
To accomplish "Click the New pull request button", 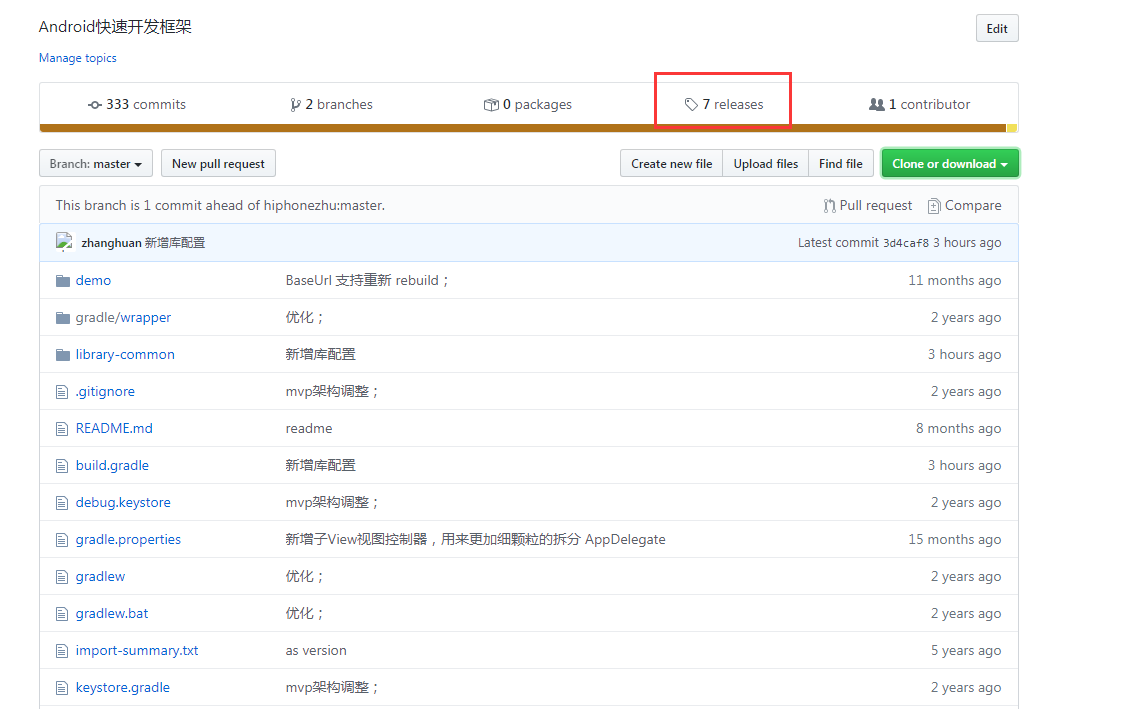I will tap(219, 164).
